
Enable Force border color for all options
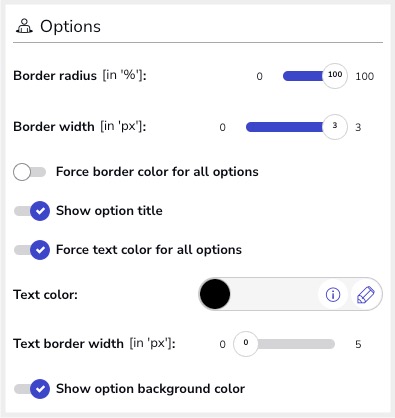point(30,172)
